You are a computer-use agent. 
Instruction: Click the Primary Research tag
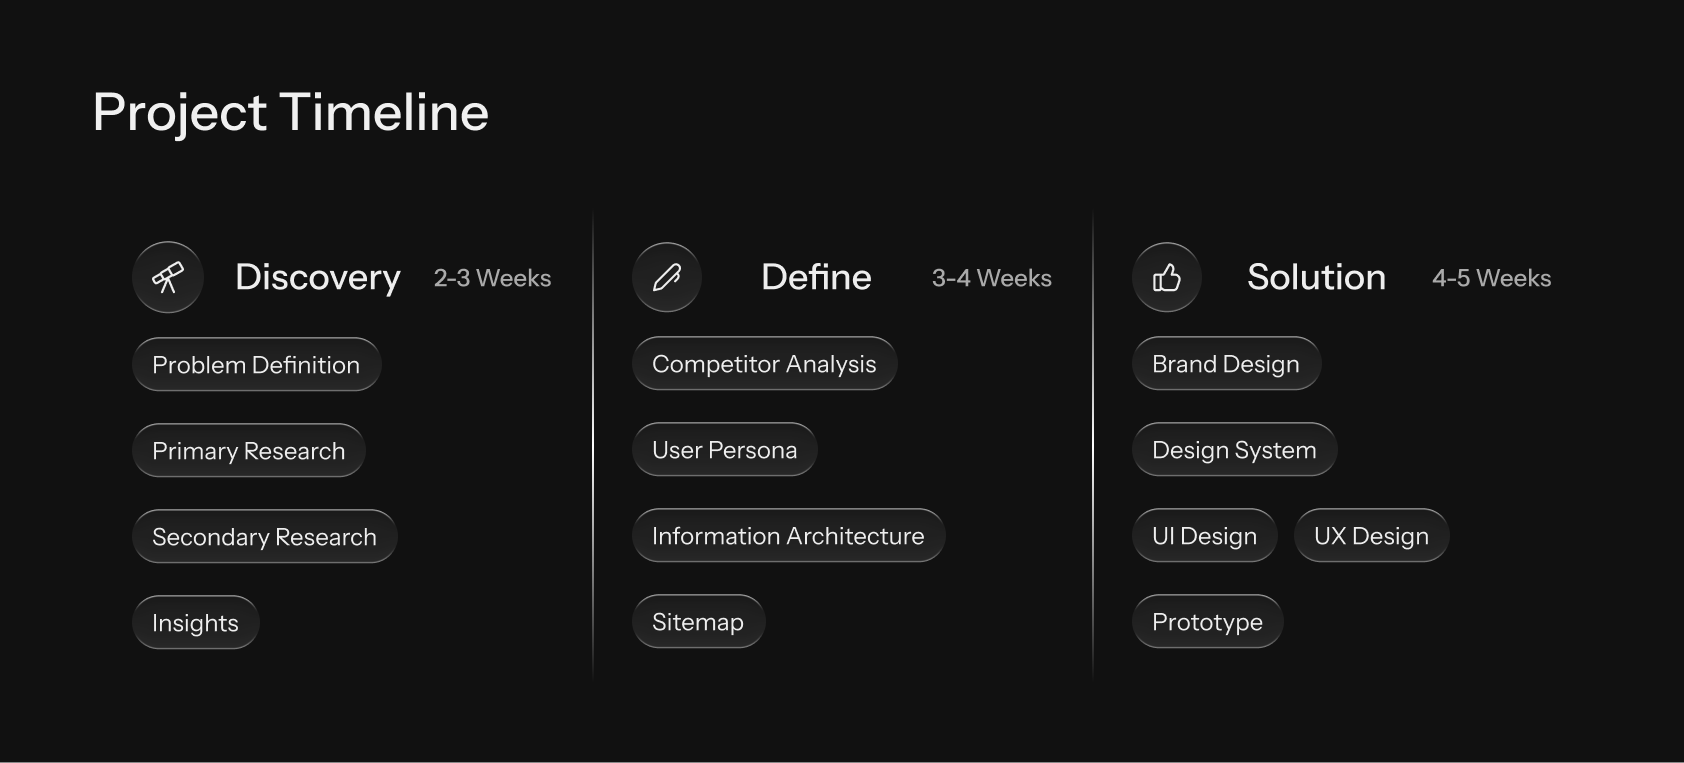[x=248, y=451]
